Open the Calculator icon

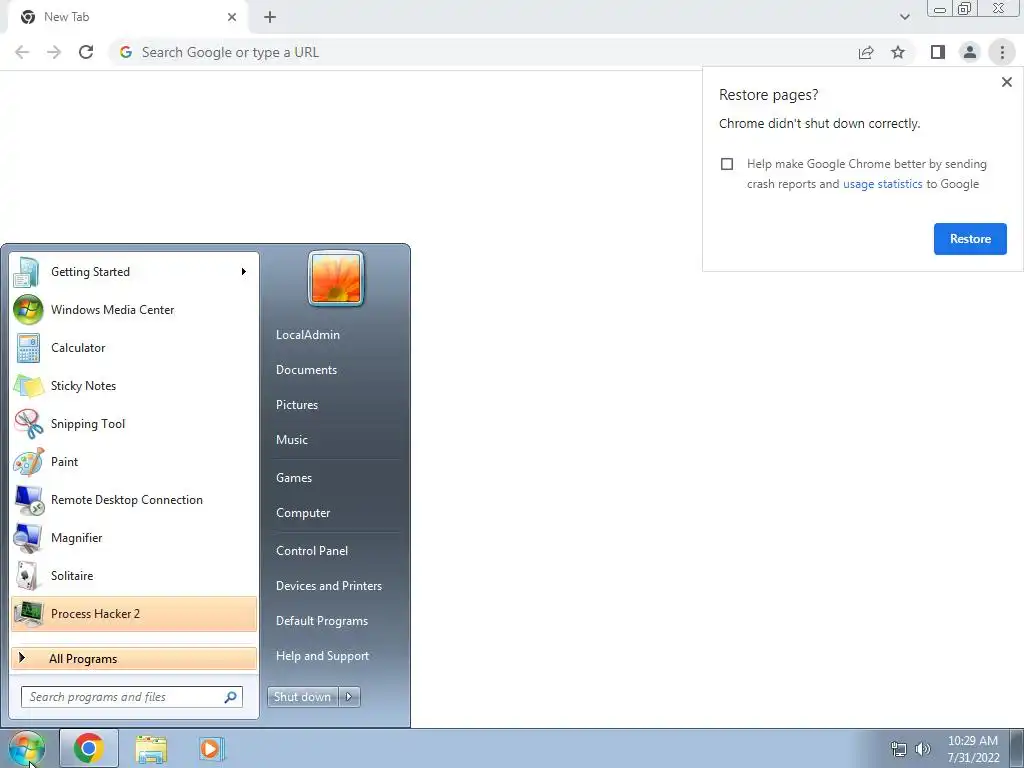[28, 348]
